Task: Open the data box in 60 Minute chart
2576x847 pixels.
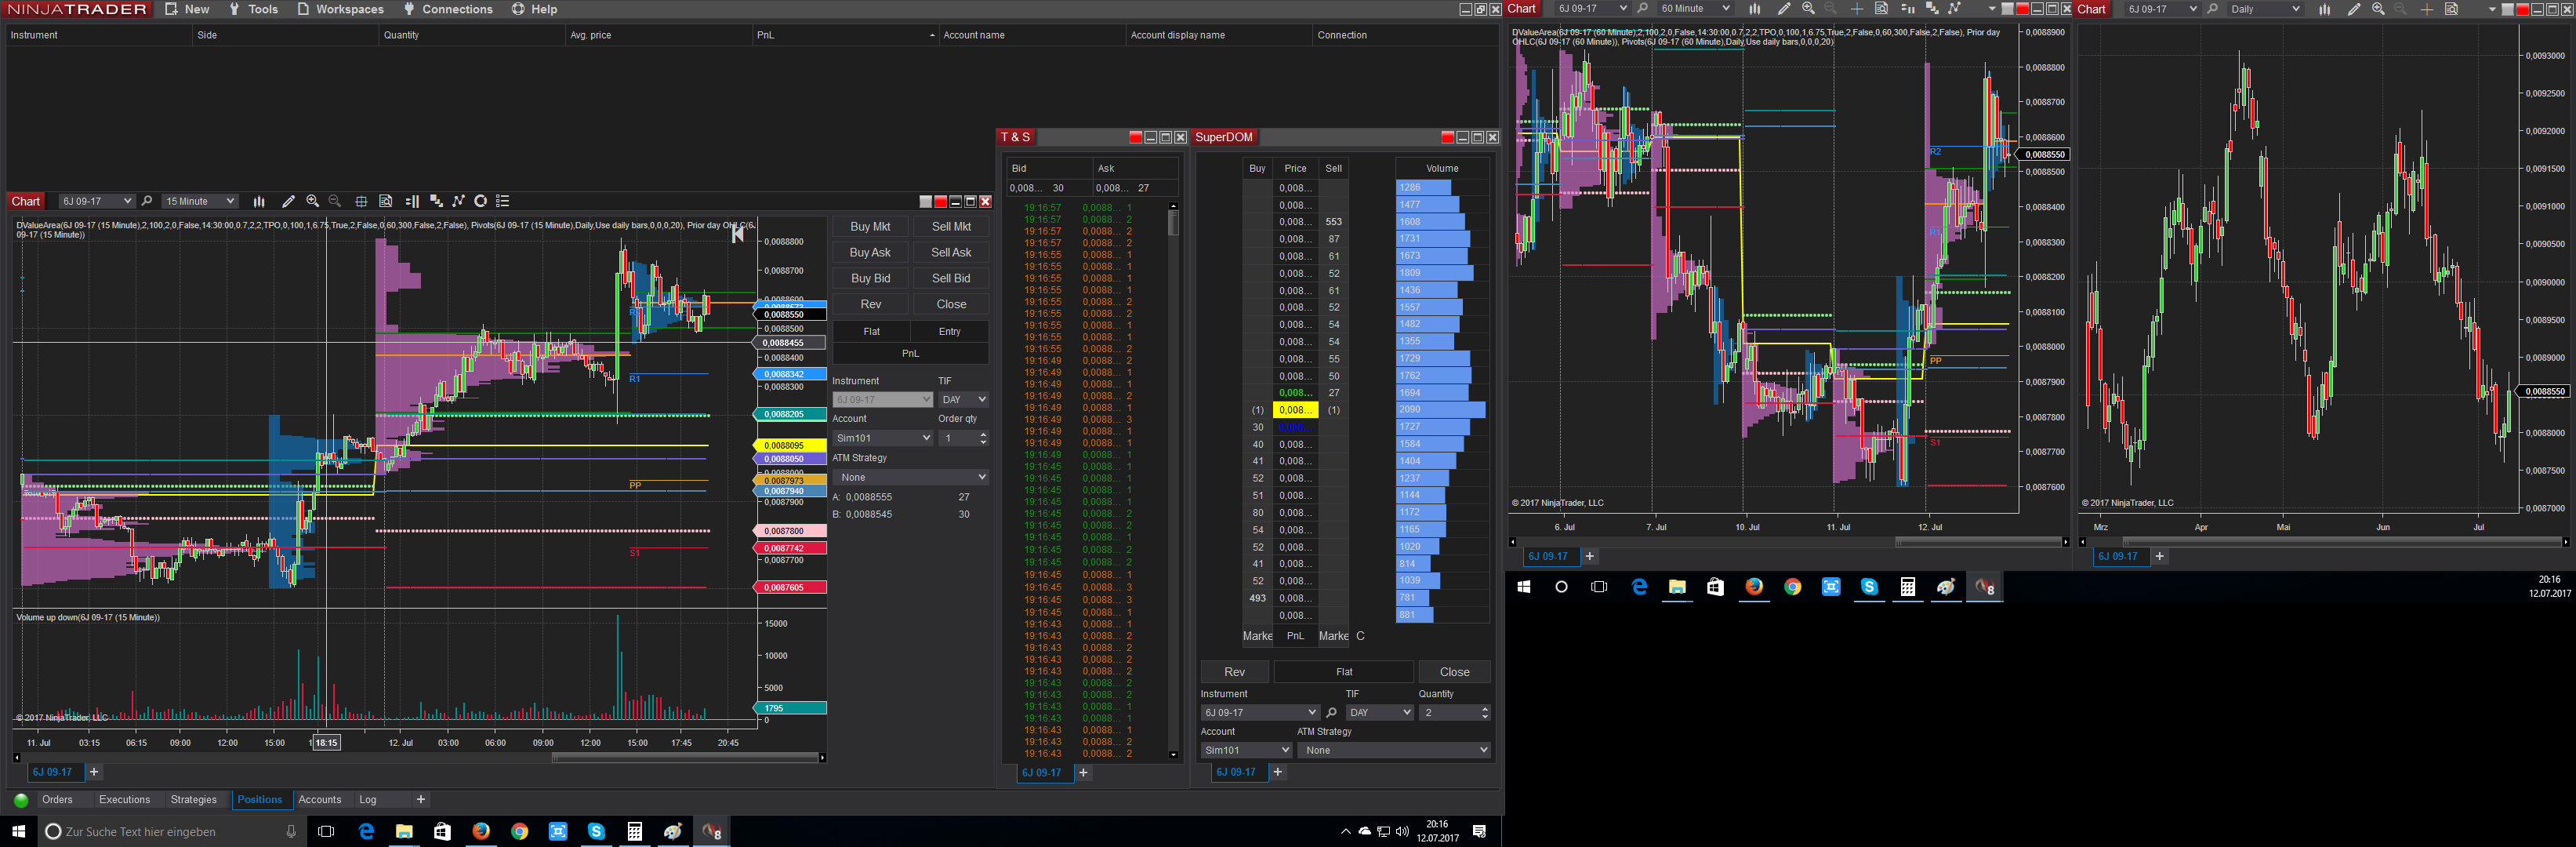Action: (x=1881, y=9)
